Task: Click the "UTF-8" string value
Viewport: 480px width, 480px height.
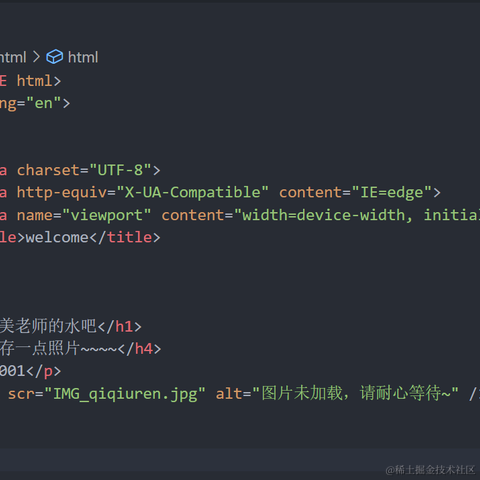Action: tap(120, 170)
